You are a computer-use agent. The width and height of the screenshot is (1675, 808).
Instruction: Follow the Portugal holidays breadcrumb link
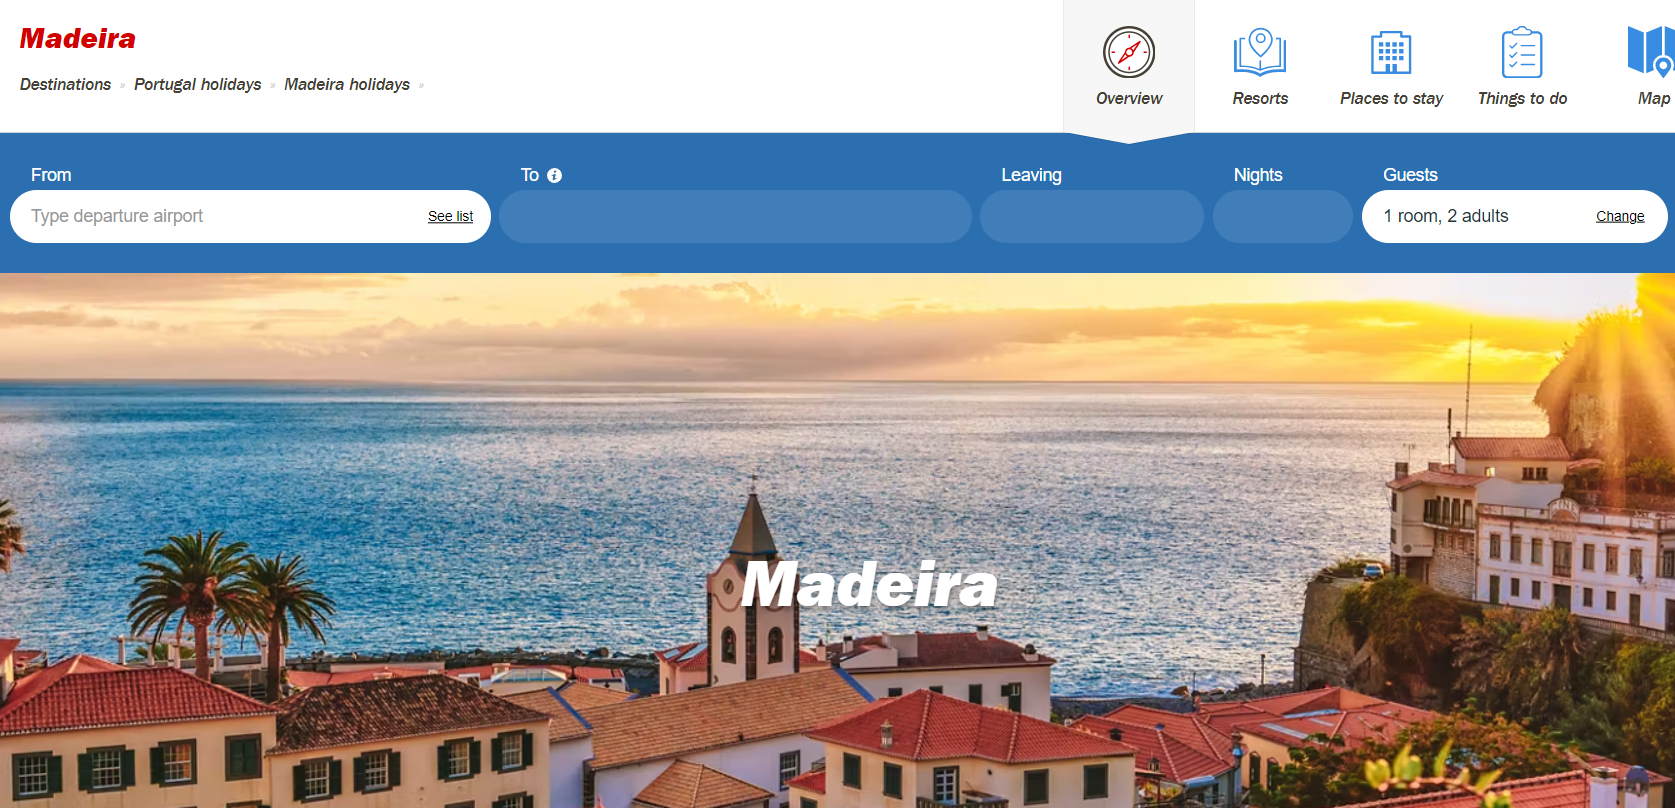(x=198, y=84)
